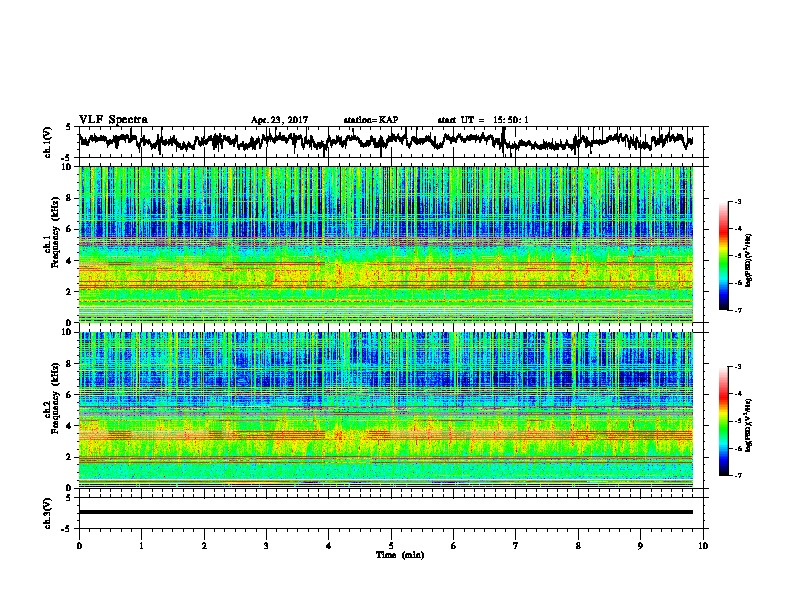Click the 'VLF Spectra' title text
The height and width of the screenshot is (612, 792).
113,120
